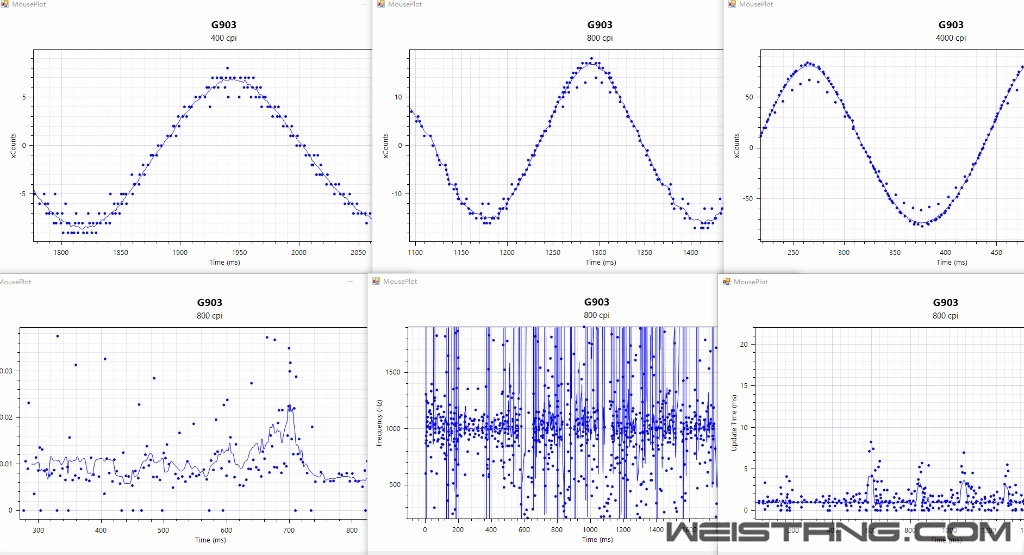
Task: Click the MousePlot icon of the 4000 cpi window
Action: [x=732, y=4]
